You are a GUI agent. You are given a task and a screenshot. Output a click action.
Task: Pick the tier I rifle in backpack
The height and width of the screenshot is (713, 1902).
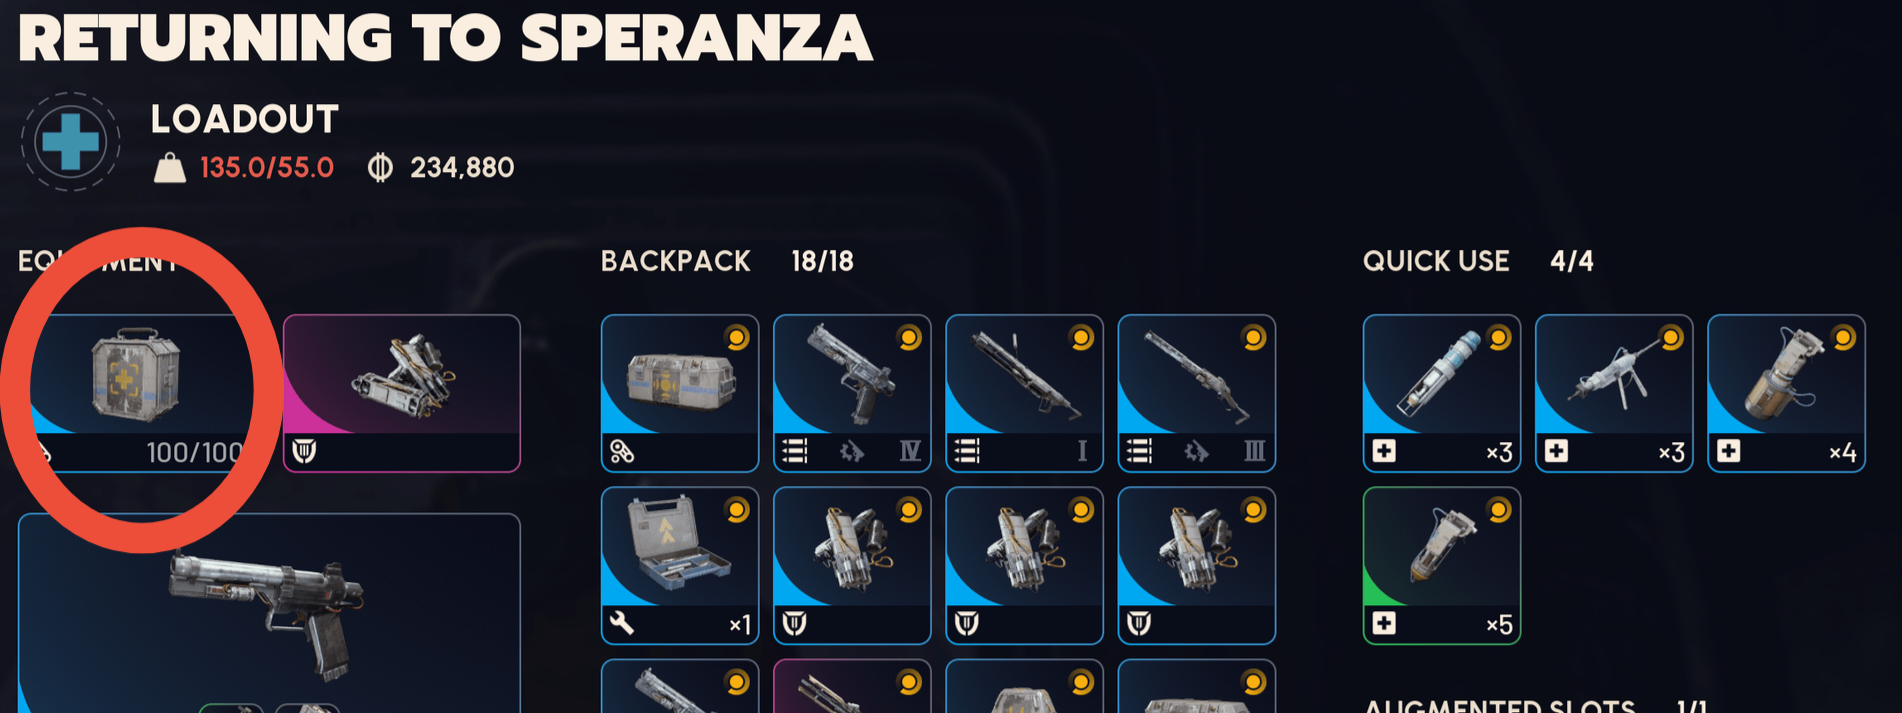(x=1024, y=393)
